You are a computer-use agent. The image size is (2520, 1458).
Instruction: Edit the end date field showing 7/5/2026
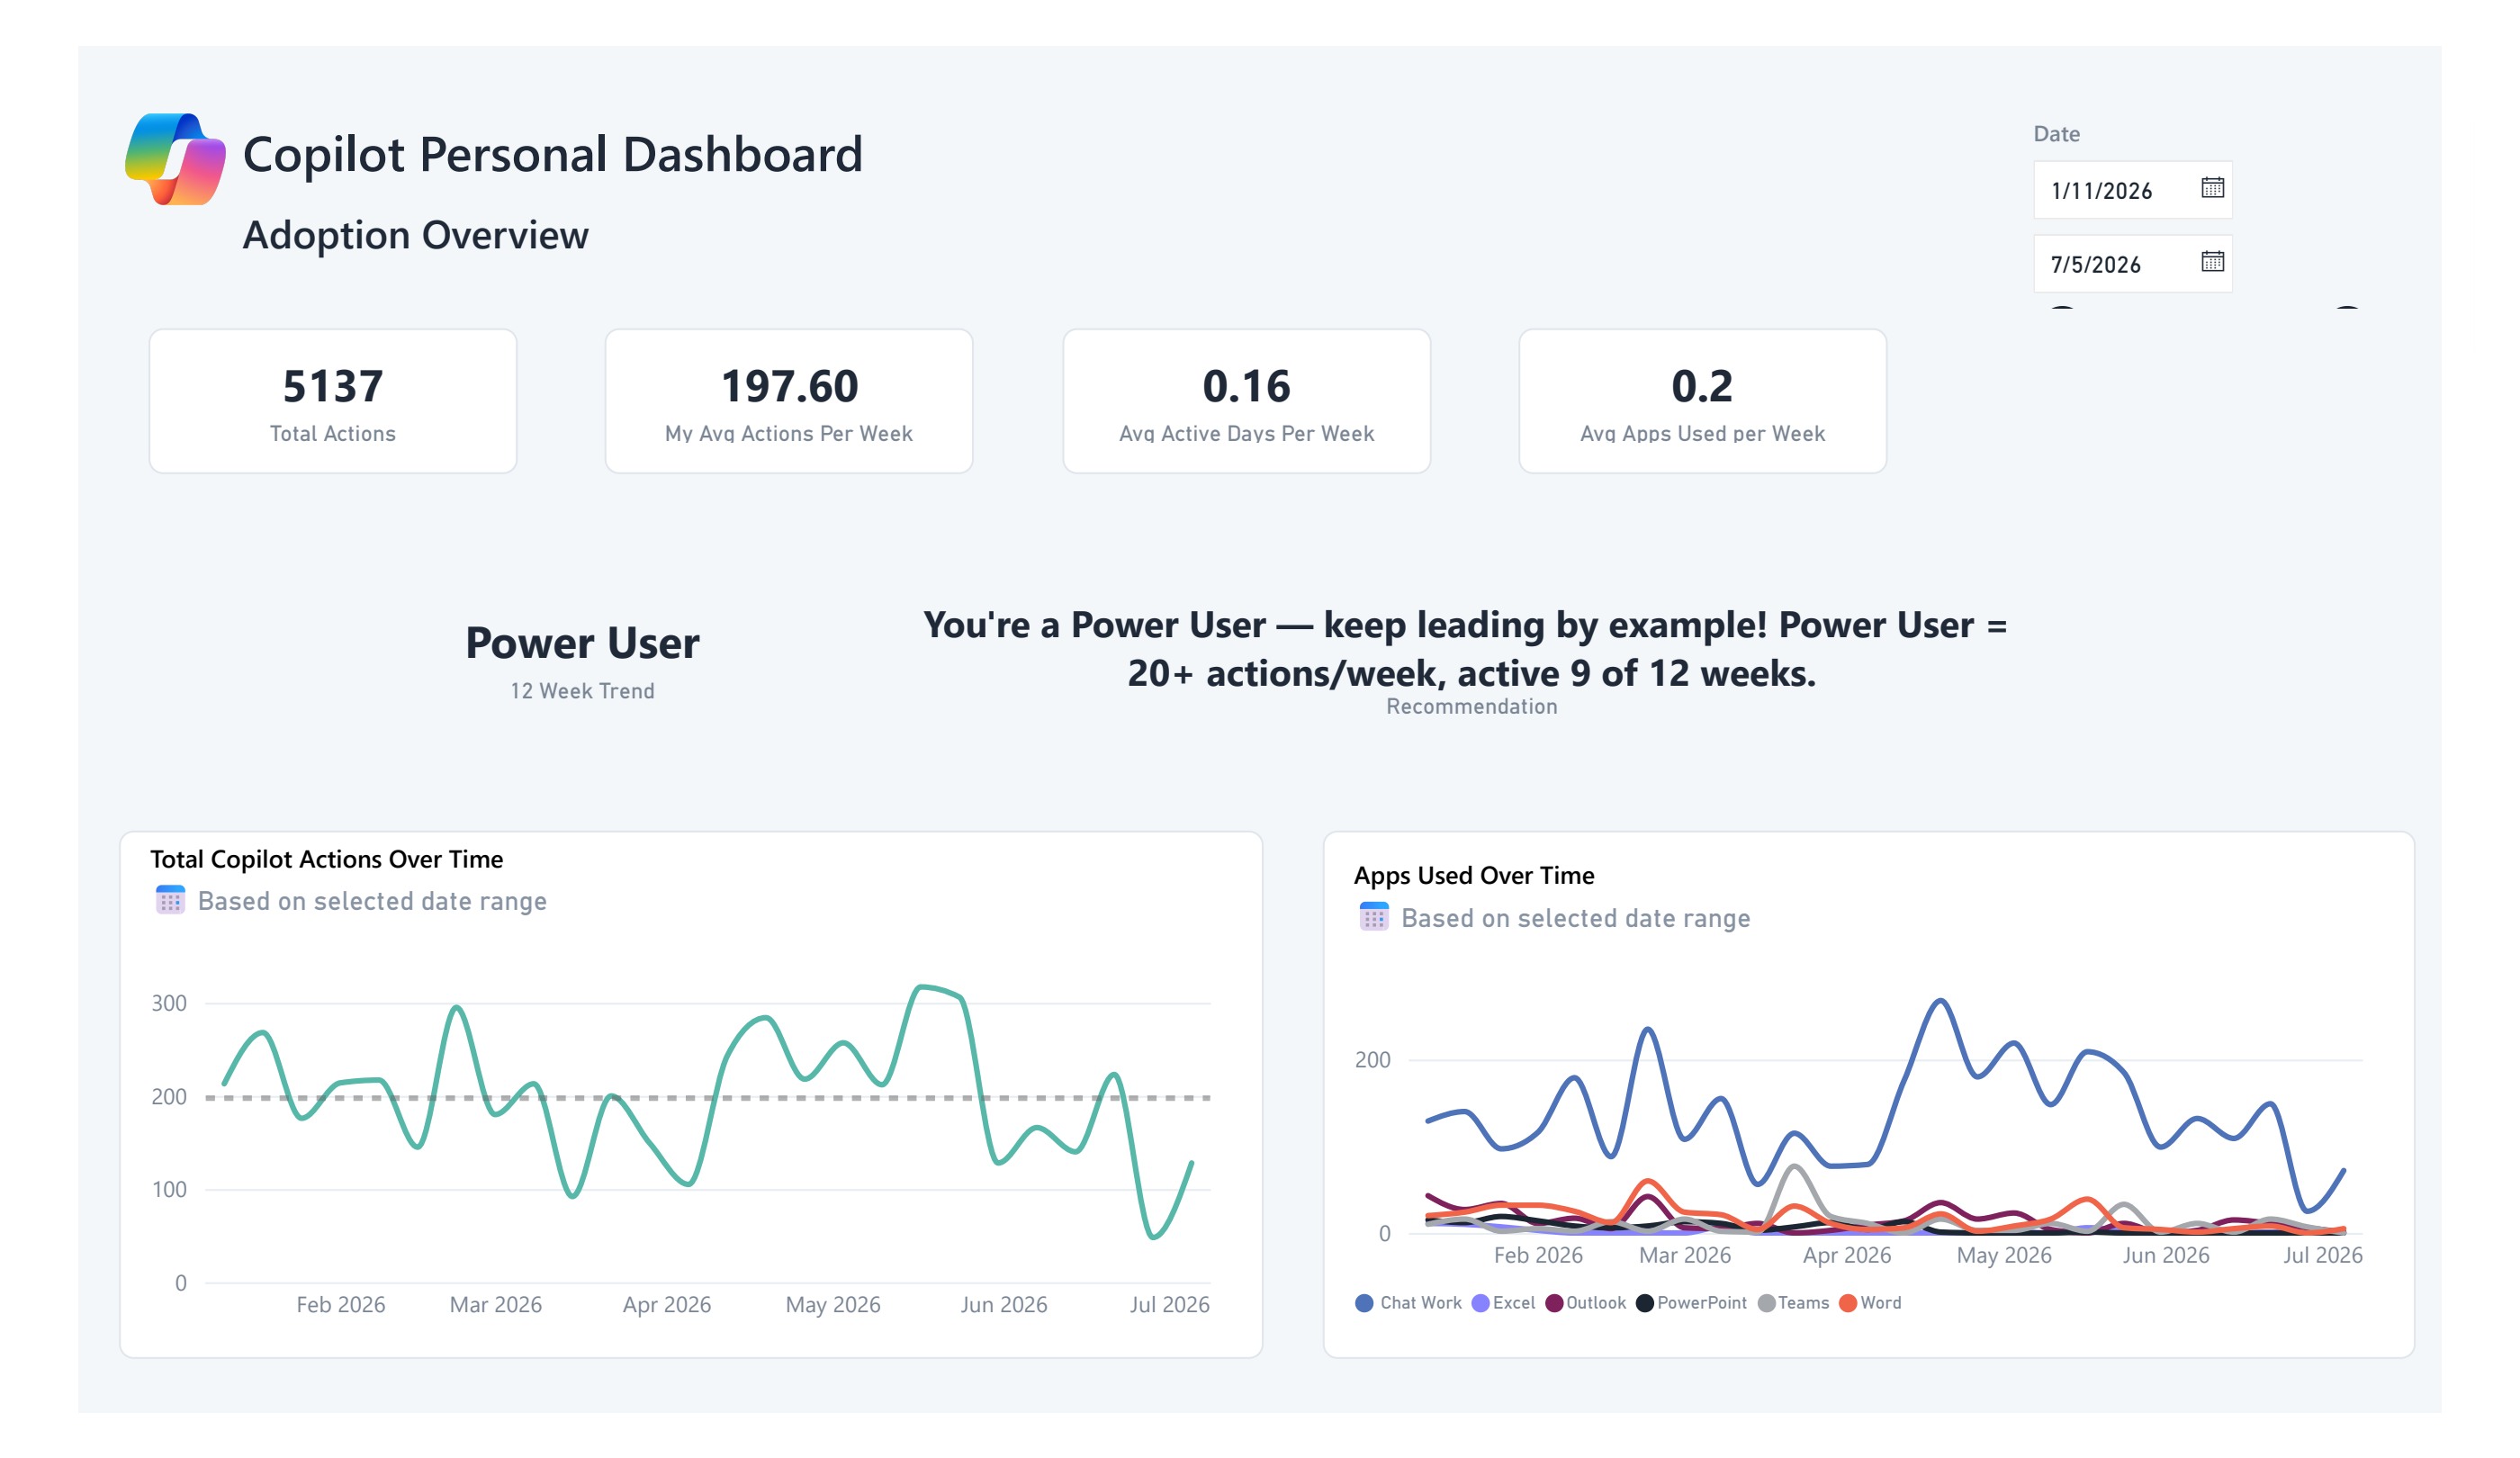coord(2132,263)
